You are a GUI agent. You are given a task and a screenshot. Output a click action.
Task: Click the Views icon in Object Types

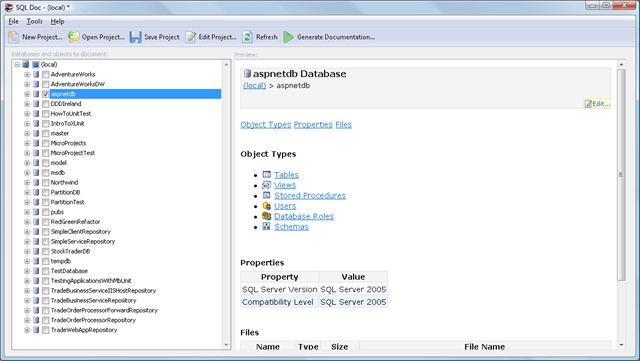click(x=267, y=185)
